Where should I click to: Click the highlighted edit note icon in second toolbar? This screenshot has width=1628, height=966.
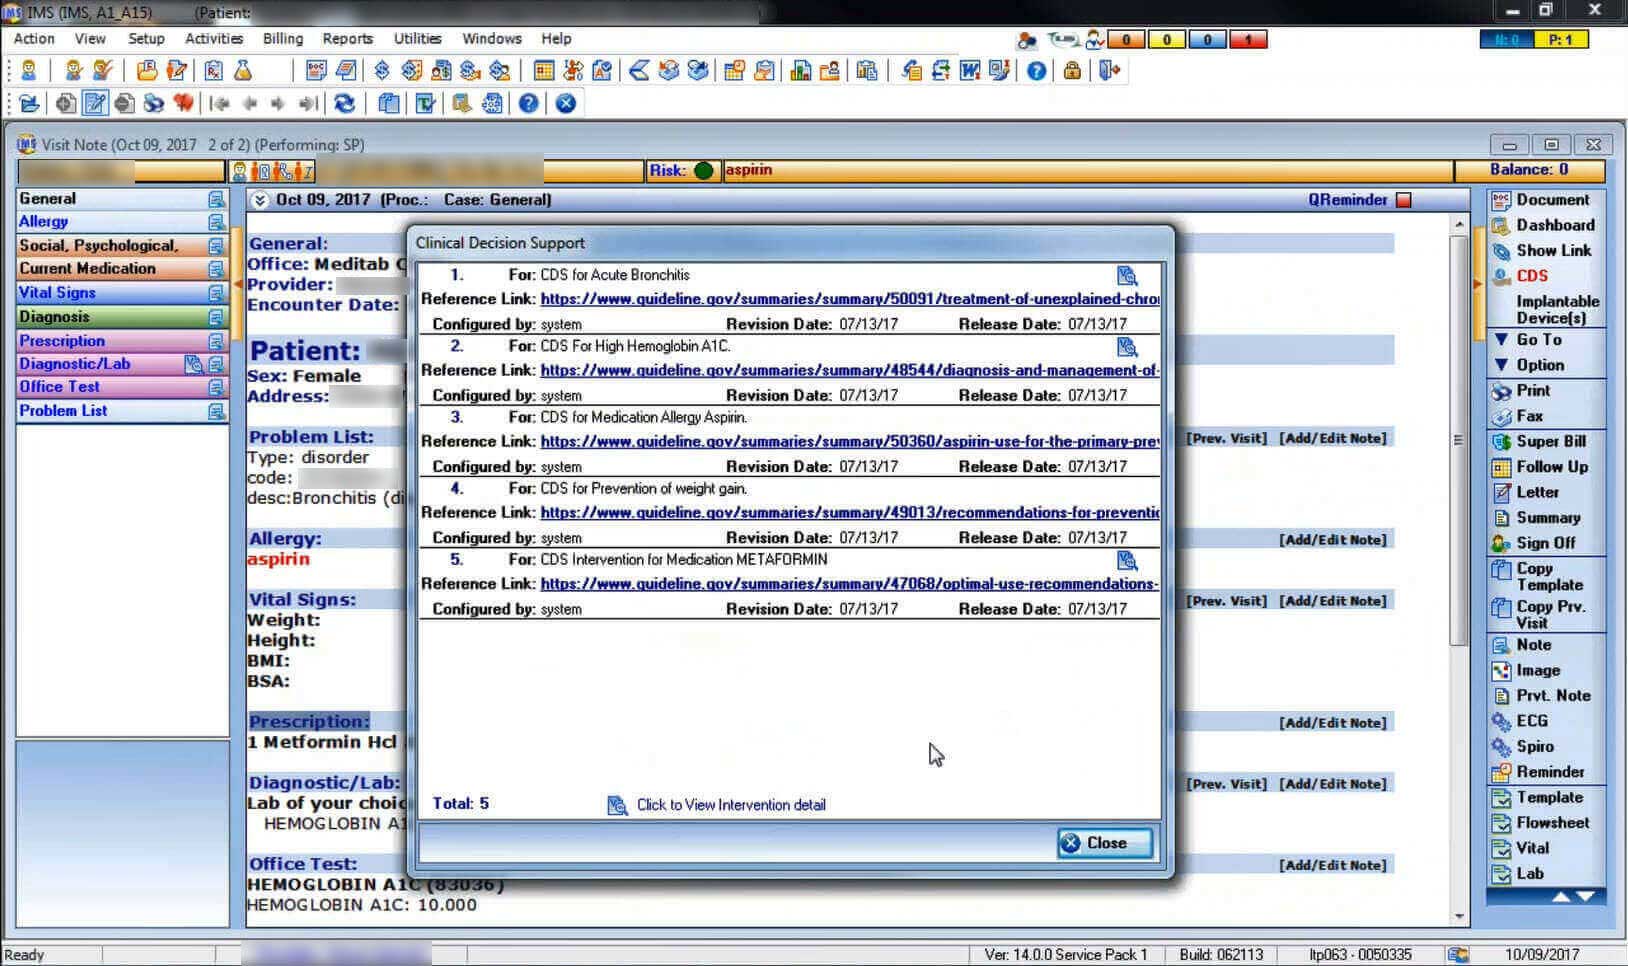[95, 103]
